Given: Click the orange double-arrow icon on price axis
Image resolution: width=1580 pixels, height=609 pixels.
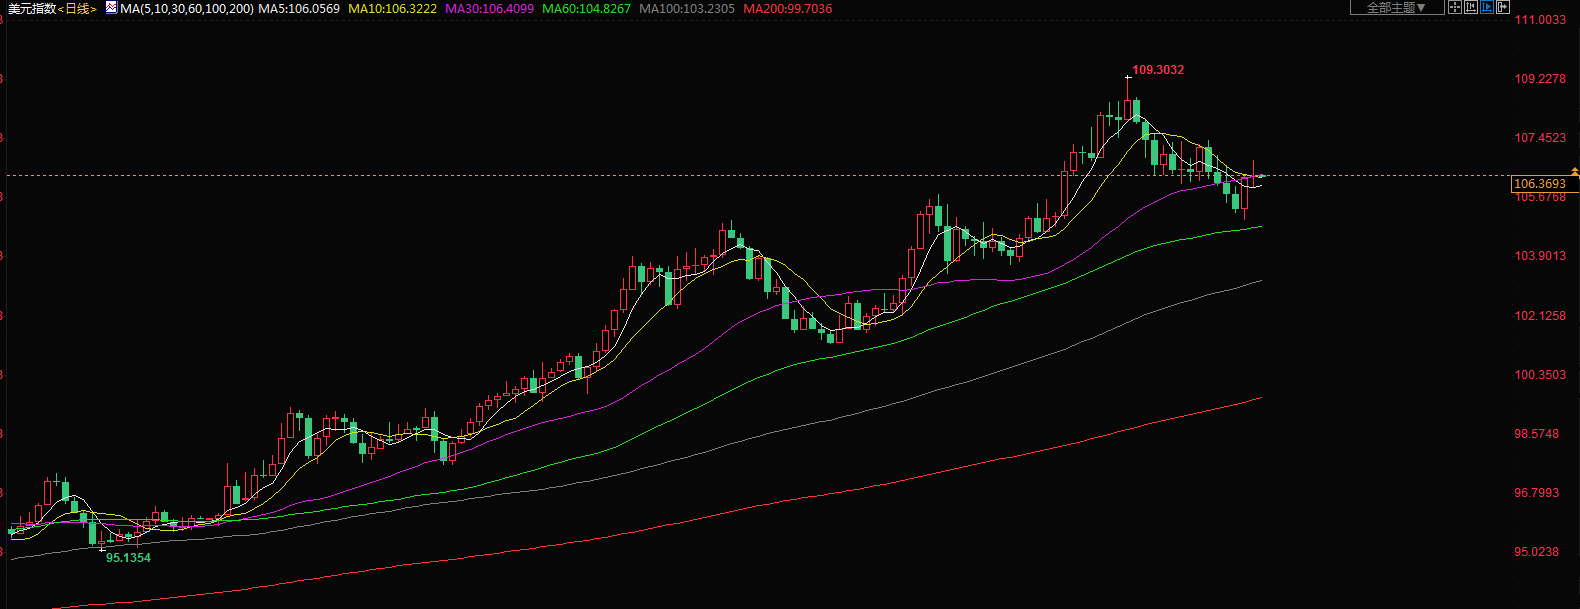Looking at the screenshot, I should (x=1575, y=172).
